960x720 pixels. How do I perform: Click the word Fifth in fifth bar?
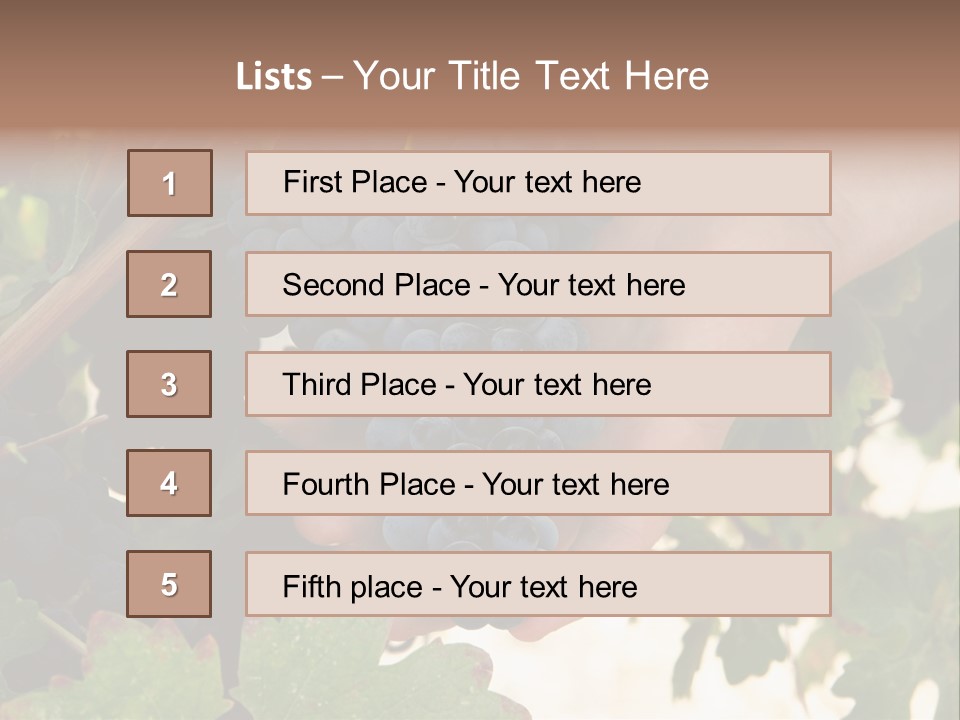(311, 586)
